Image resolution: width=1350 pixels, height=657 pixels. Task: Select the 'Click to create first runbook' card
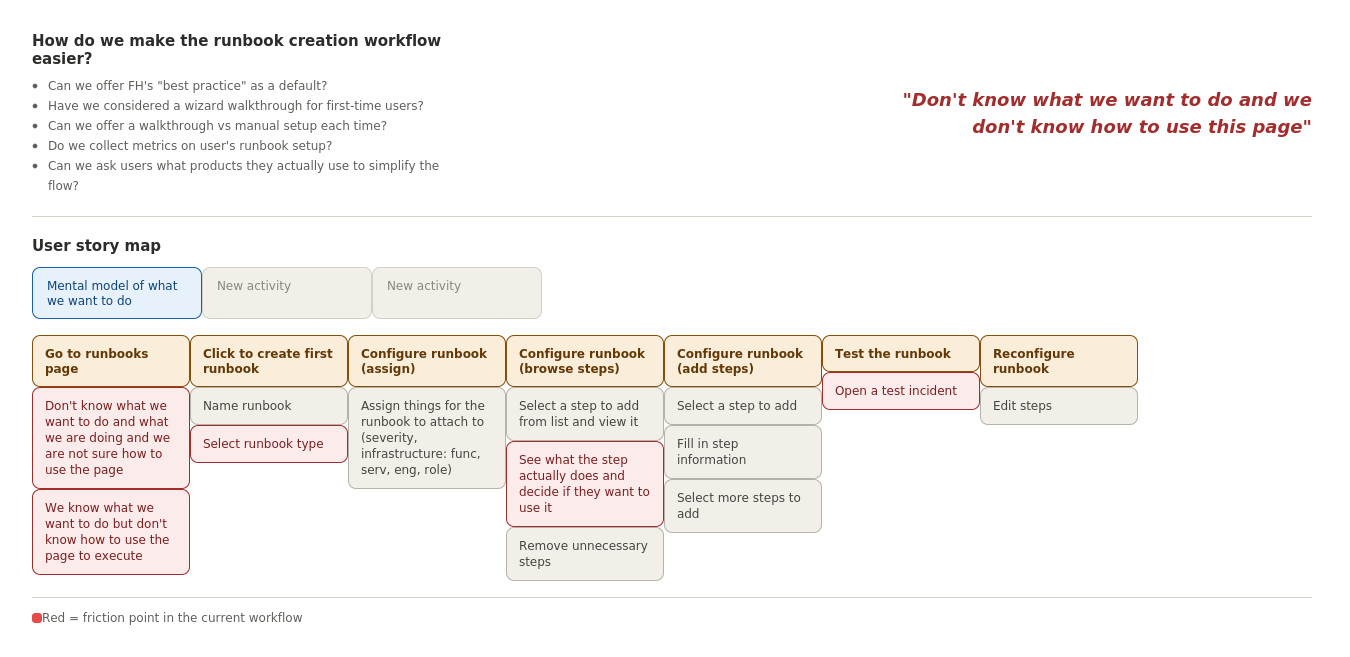click(x=269, y=361)
